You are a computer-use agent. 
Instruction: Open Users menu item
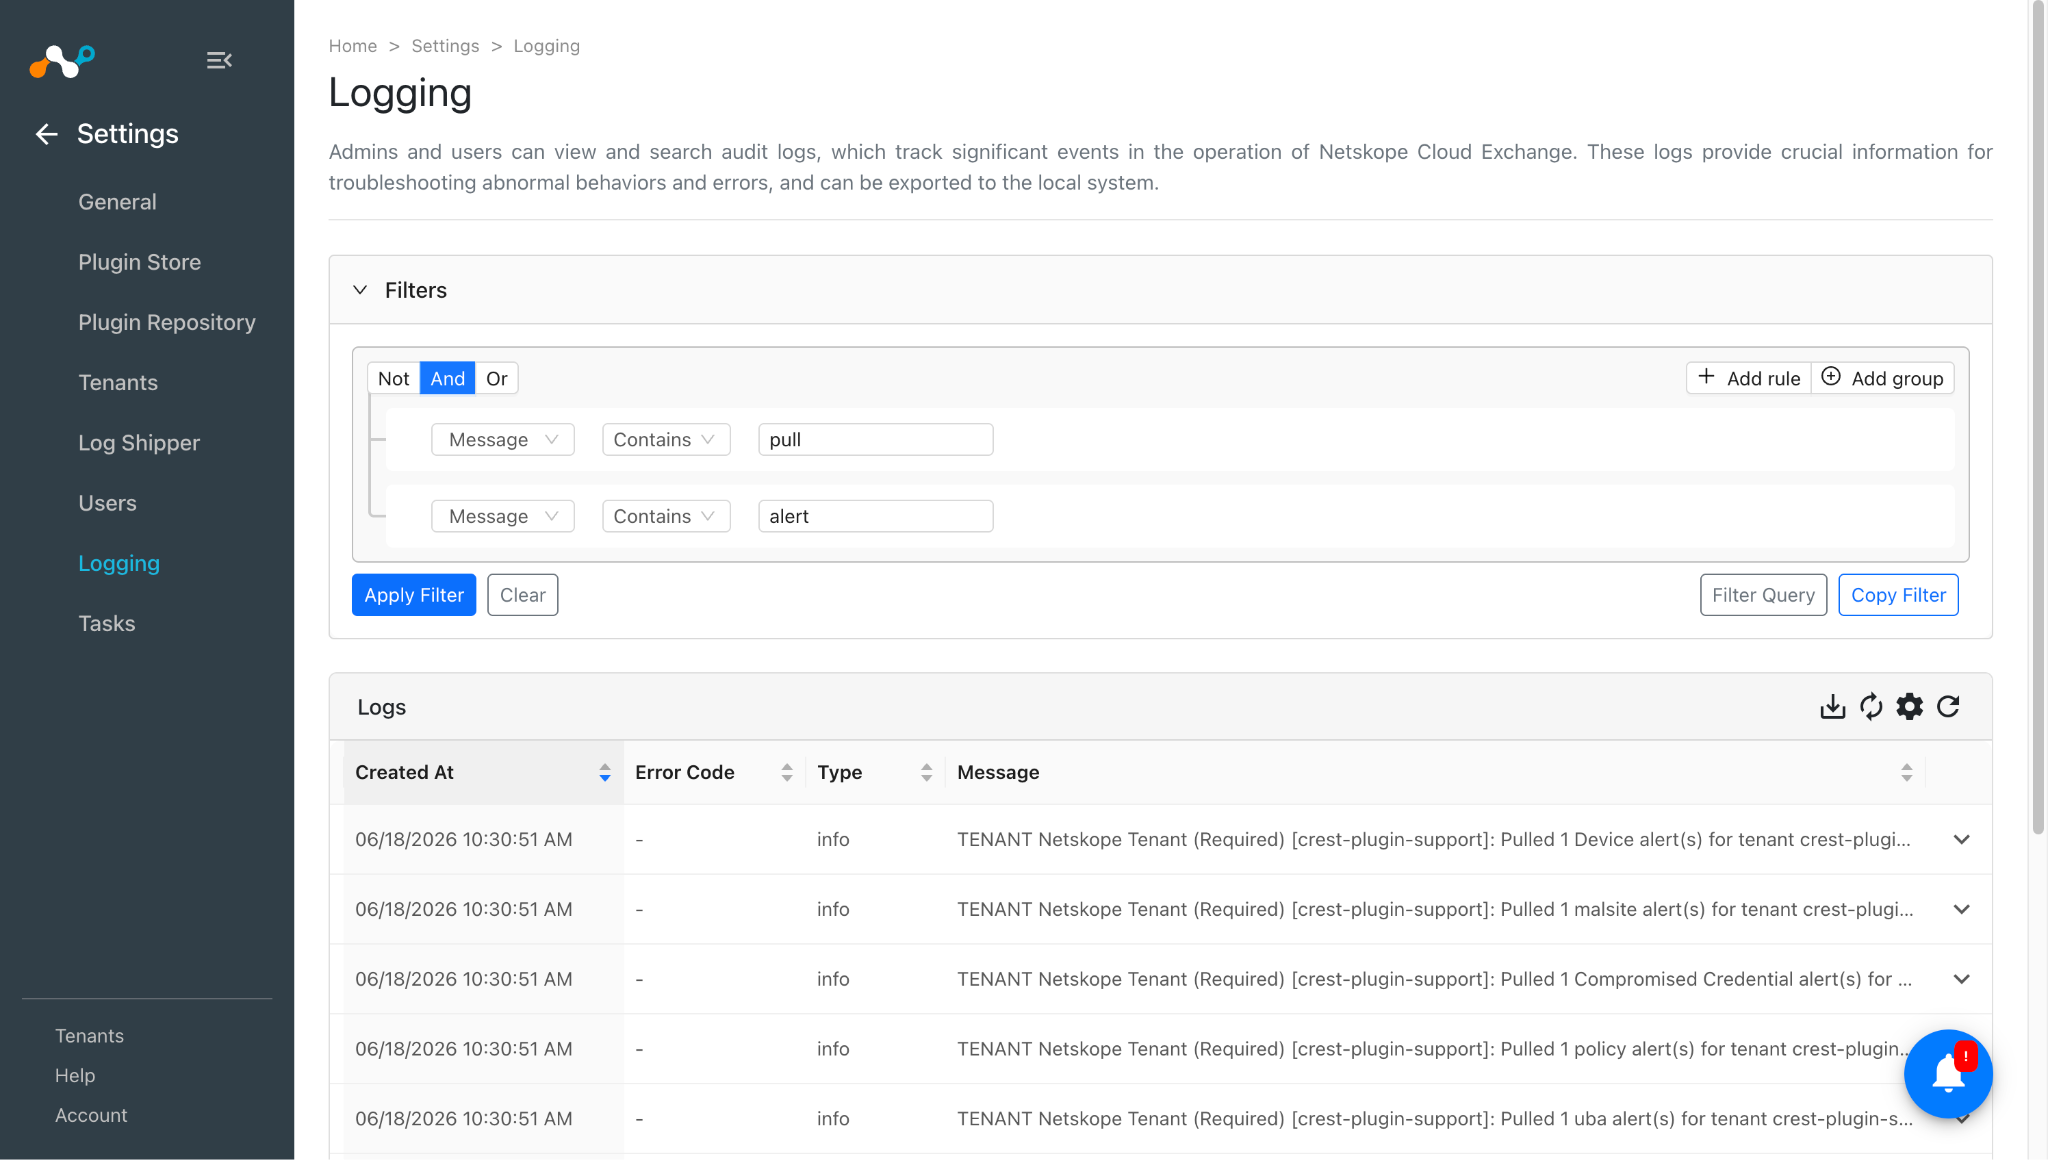point(108,503)
